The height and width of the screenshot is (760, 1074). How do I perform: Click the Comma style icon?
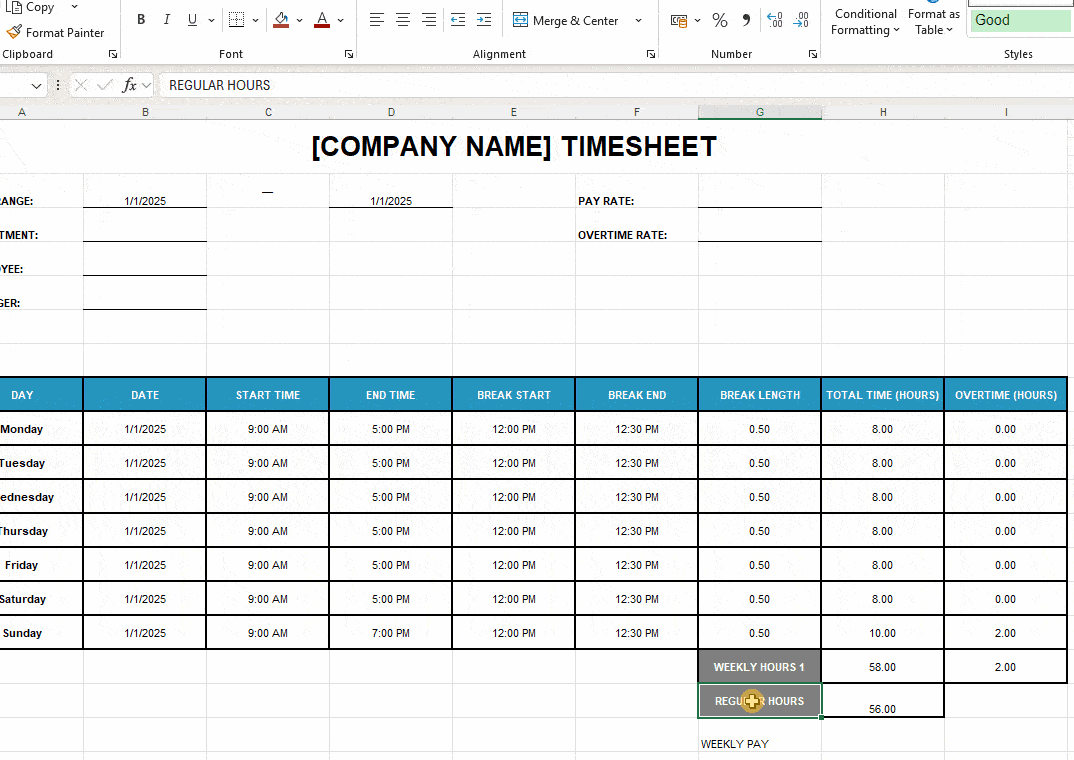point(747,19)
